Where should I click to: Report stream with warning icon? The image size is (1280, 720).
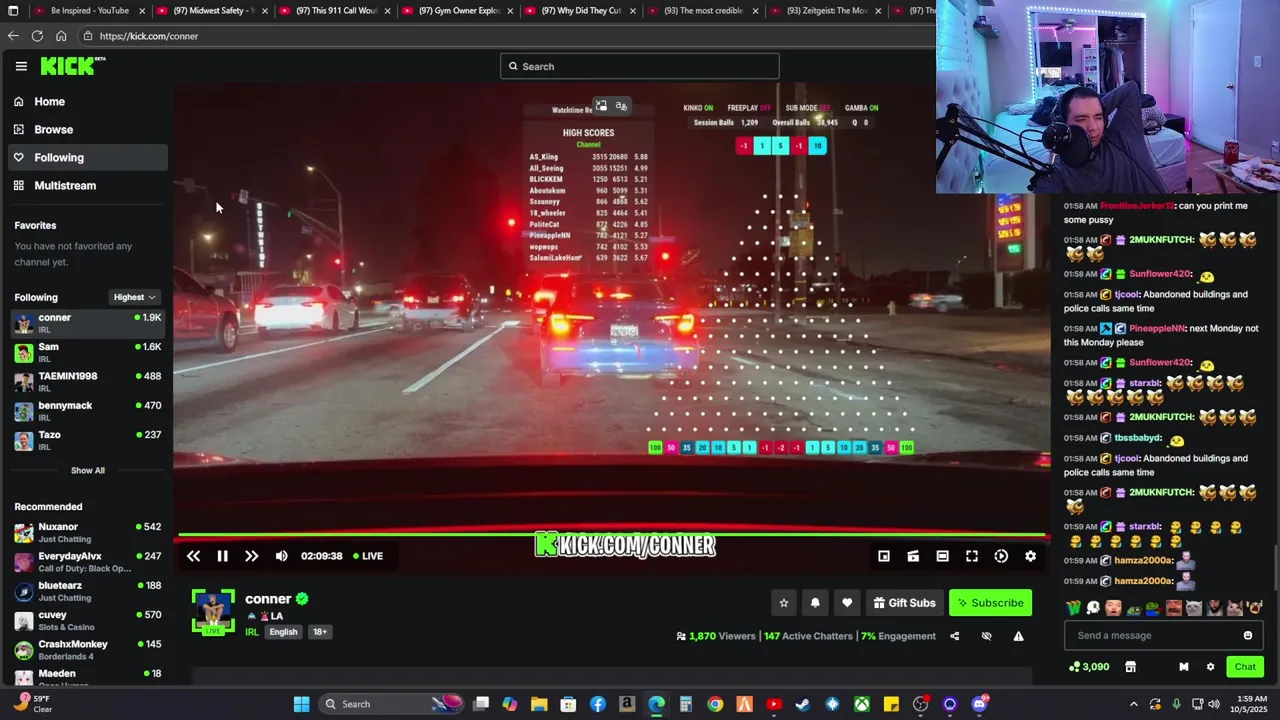tap(1018, 636)
